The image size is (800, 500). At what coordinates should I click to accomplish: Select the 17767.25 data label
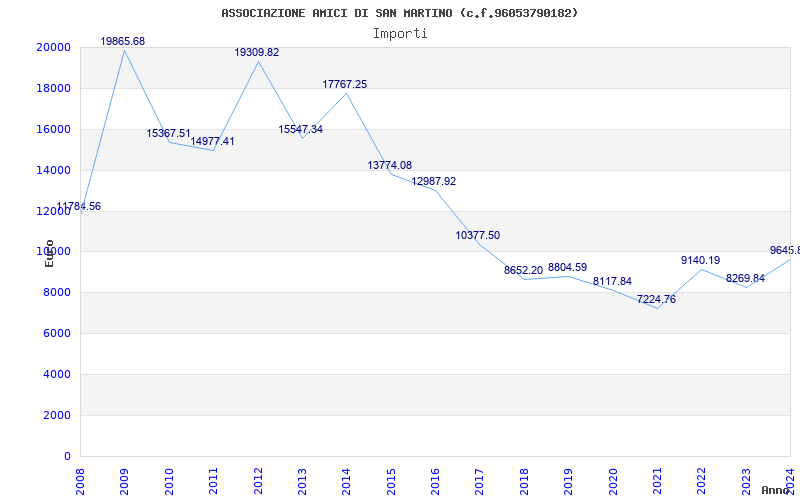pos(344,84)
